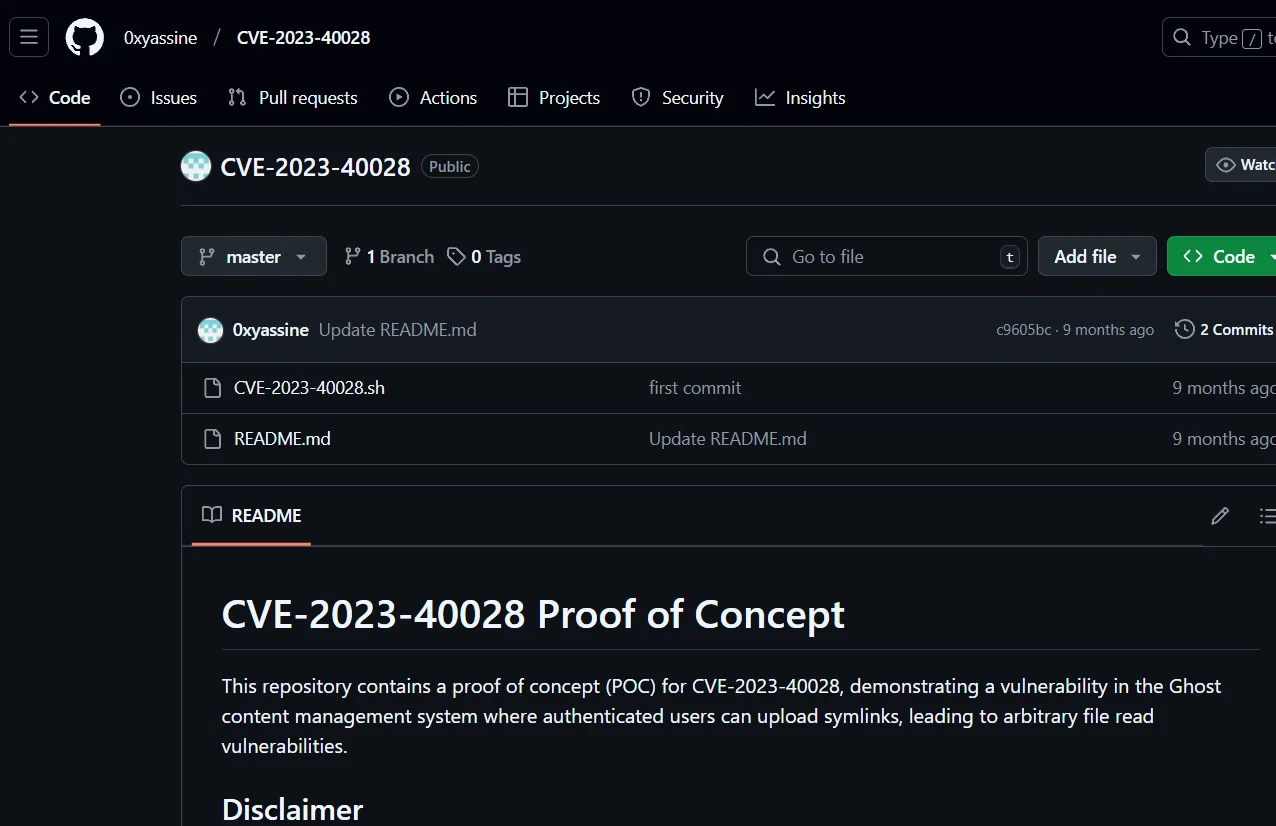
Task: Select the README tab in file viewer
Action: point(252,516)
